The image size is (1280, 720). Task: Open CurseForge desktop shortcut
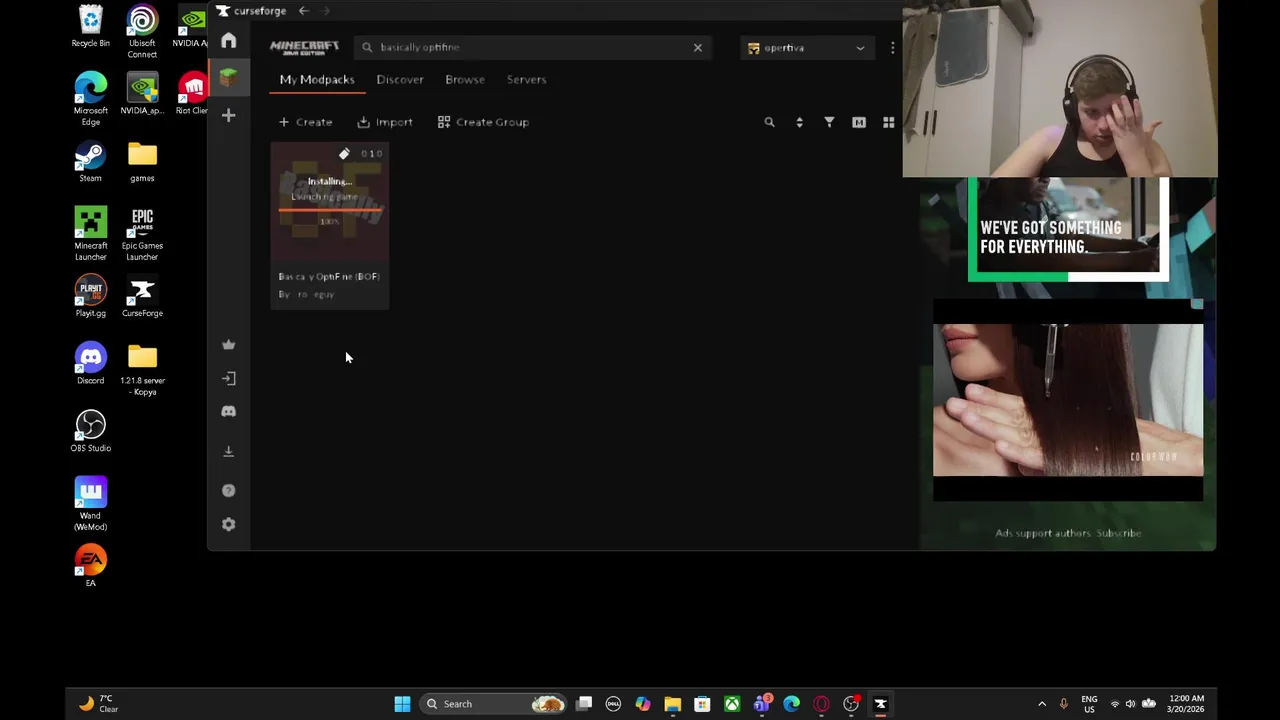142,297
